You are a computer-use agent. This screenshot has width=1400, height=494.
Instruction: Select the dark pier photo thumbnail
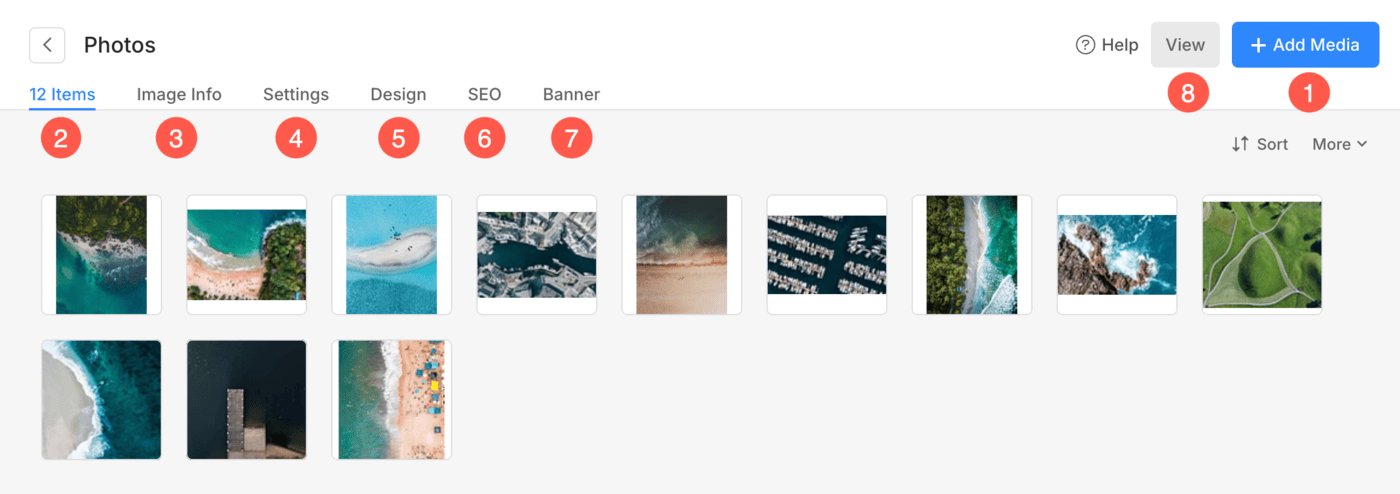click(246, 400)
